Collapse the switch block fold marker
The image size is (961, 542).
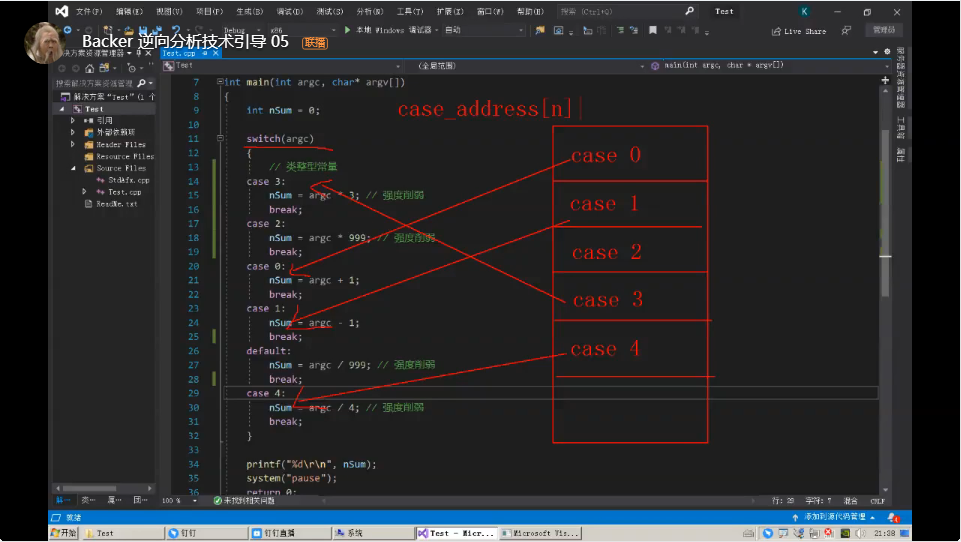[x=219, y=139]
